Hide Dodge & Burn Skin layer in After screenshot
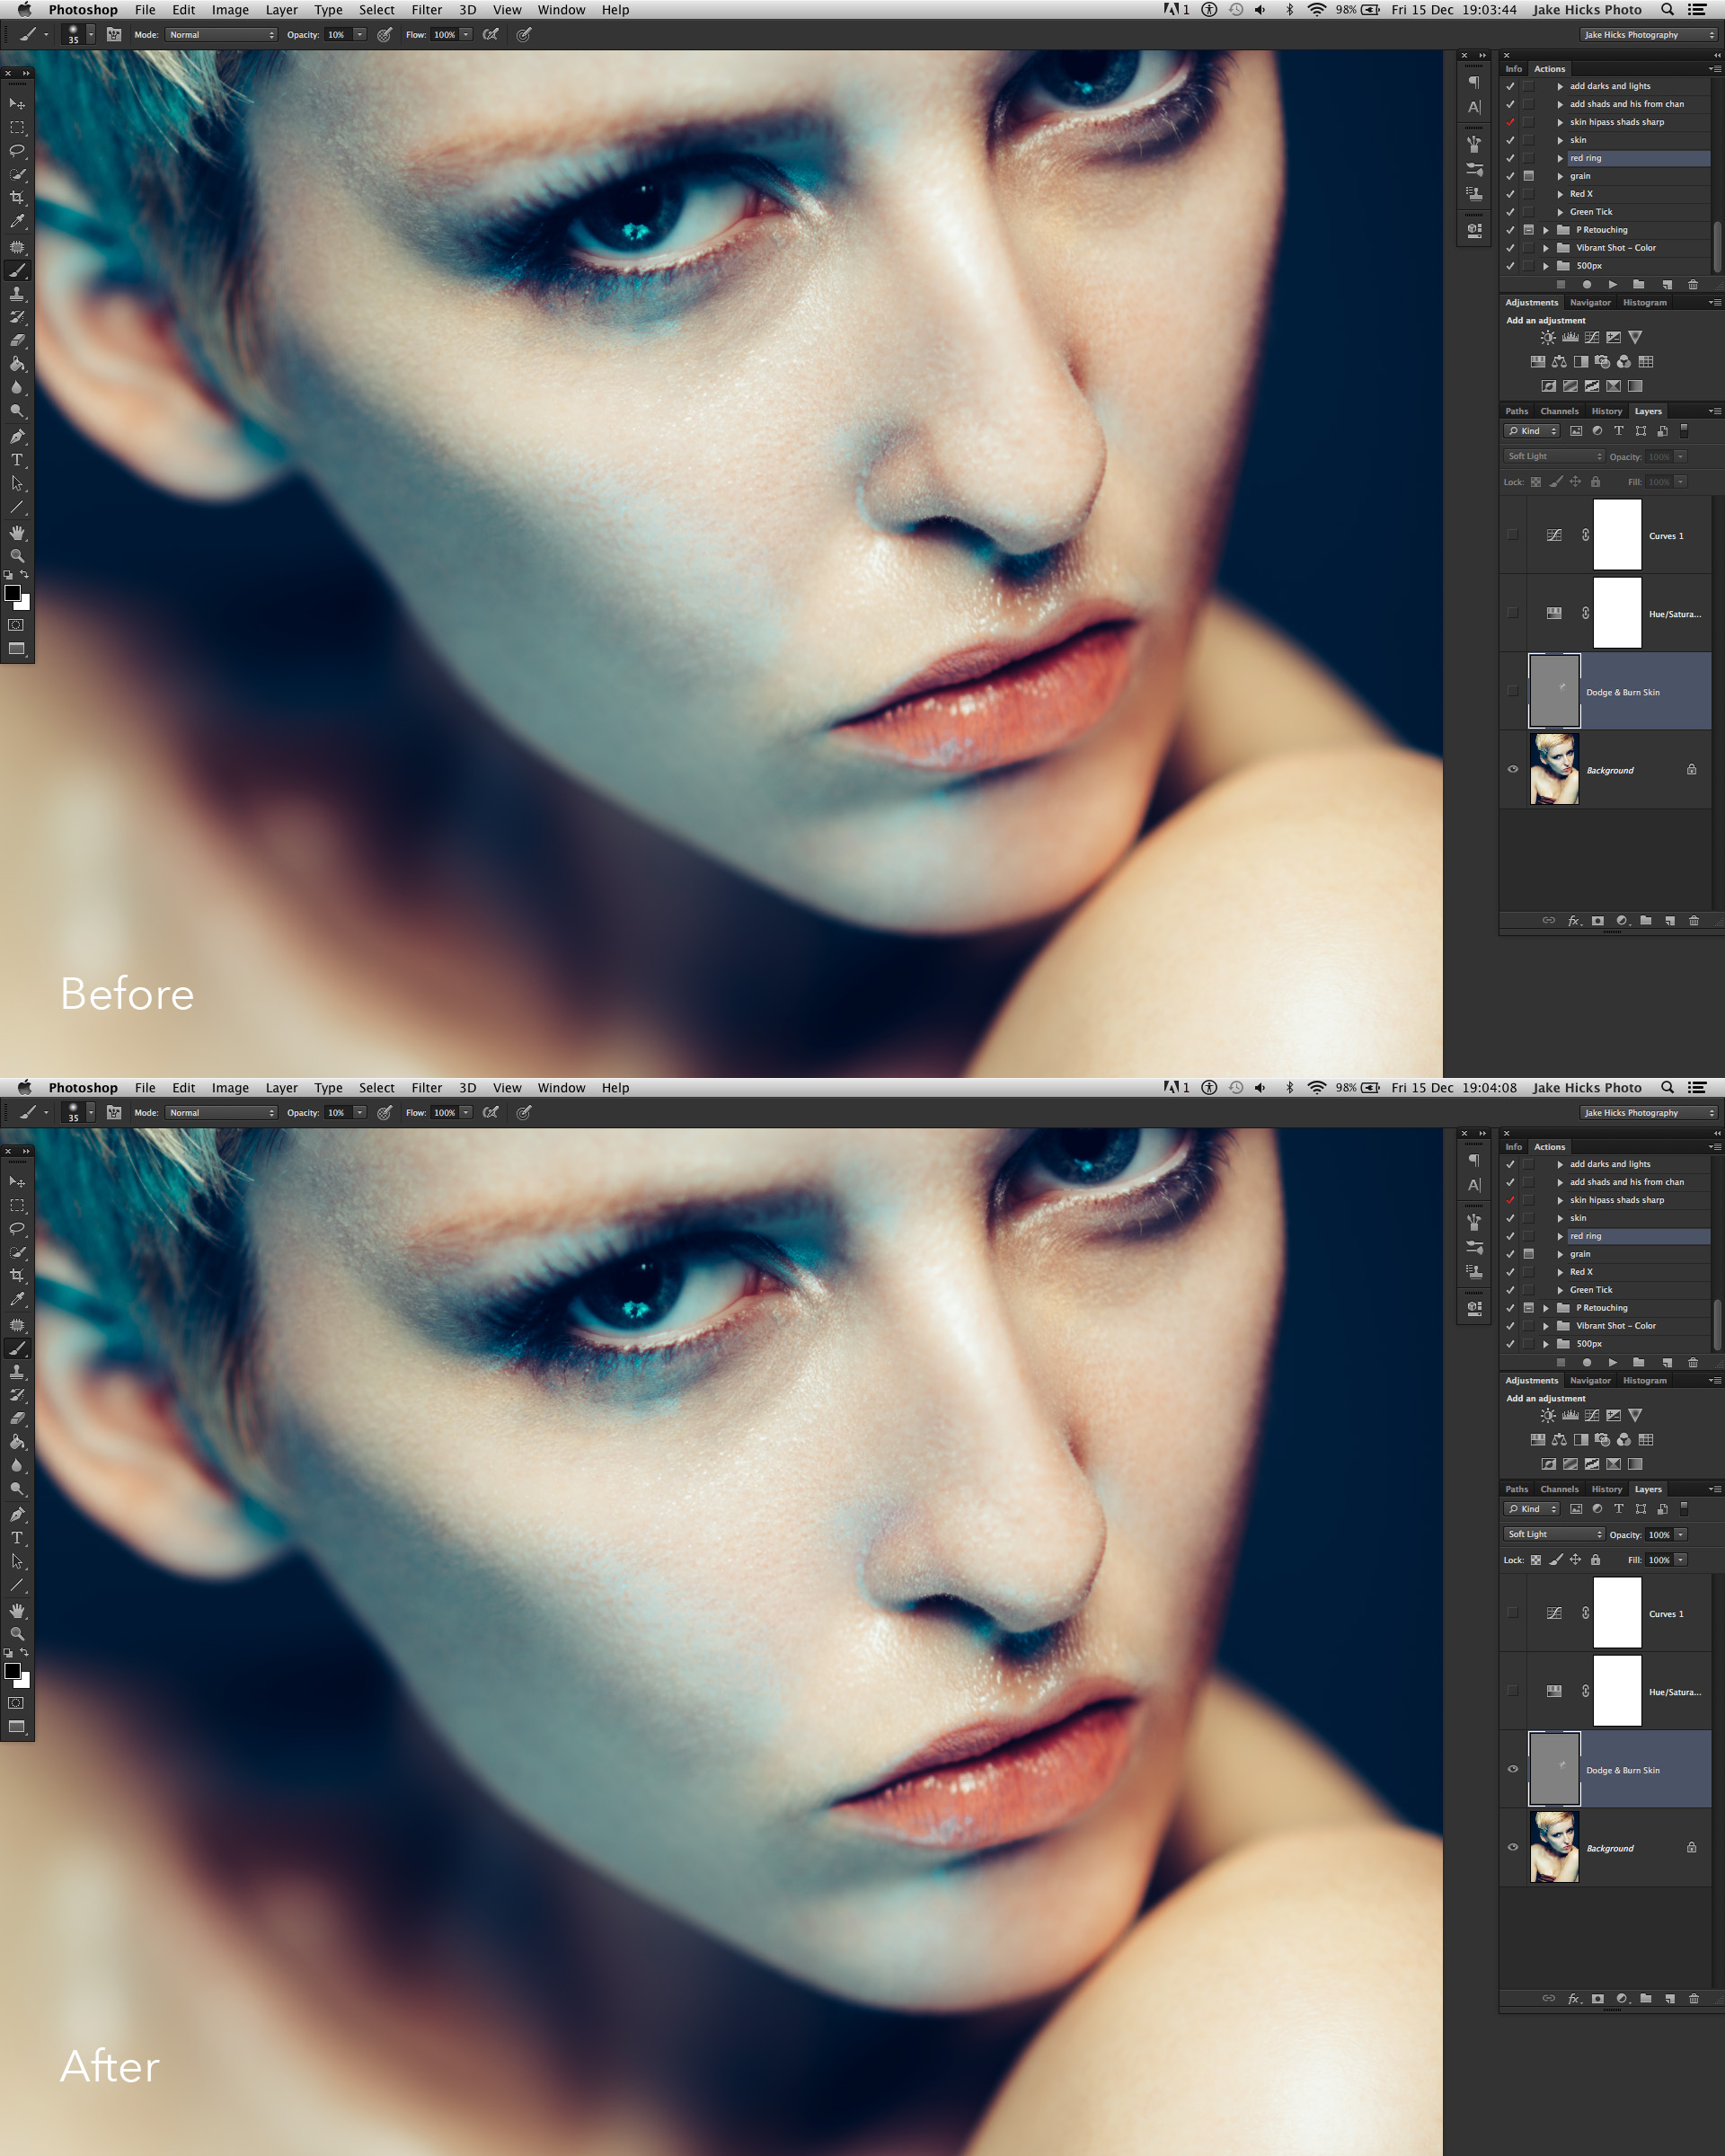Viewport: 1725px width, 2156px height. coord(1512,1769)
